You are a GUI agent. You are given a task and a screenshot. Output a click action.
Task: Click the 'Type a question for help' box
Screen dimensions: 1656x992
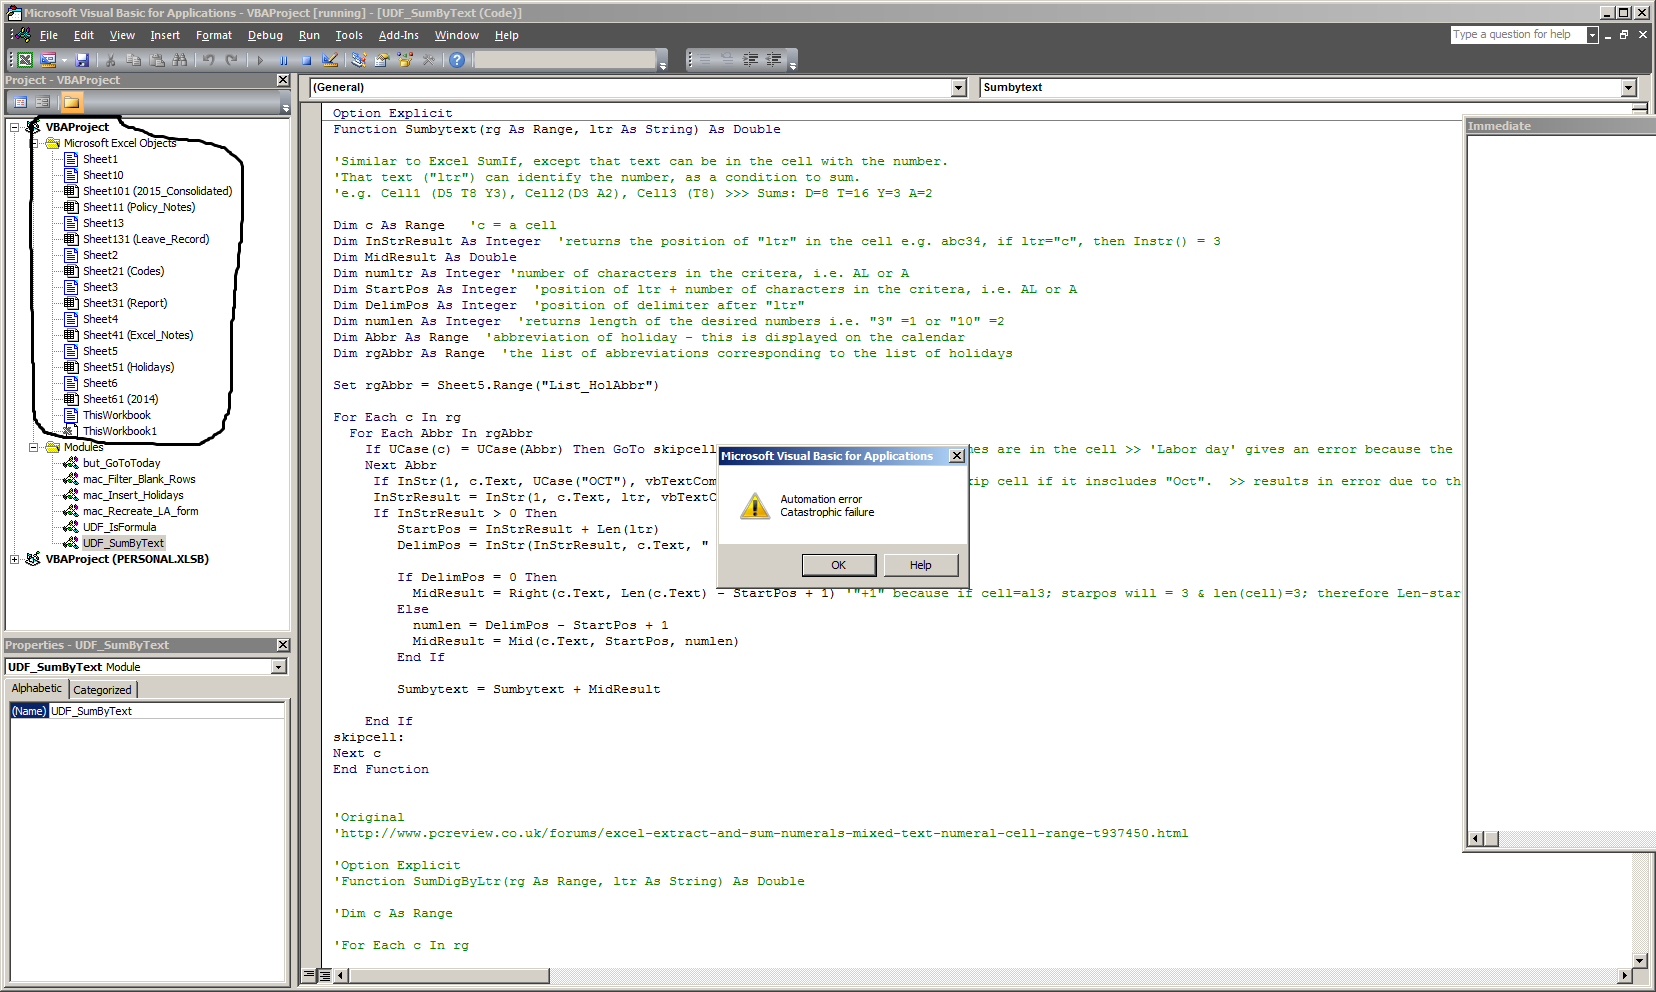[1517, 35]
